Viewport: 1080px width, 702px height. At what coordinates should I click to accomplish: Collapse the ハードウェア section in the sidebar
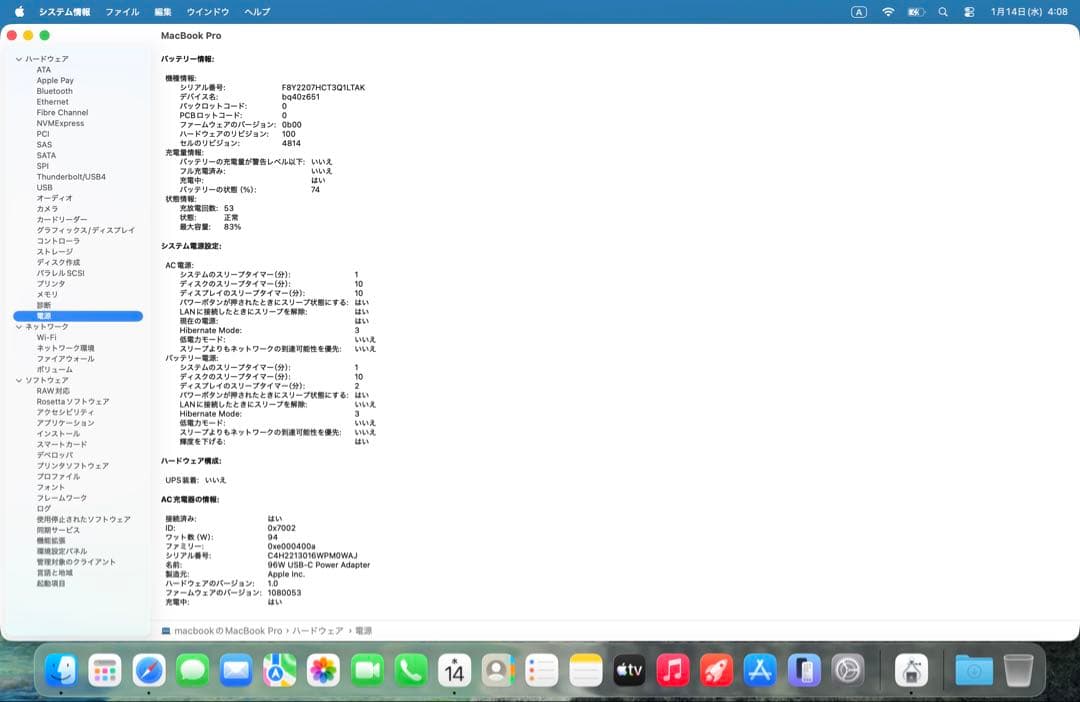[19, 58]
